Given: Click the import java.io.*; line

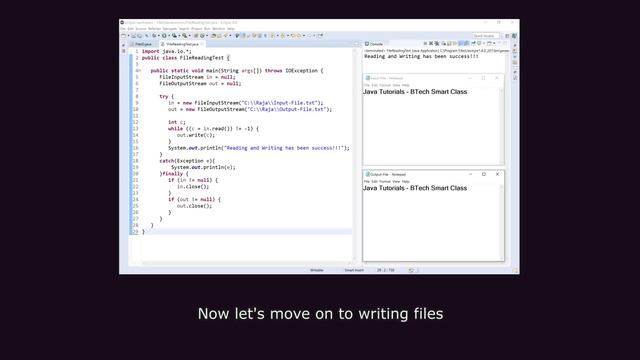Looking at the screenshot, I should point(167,51).
